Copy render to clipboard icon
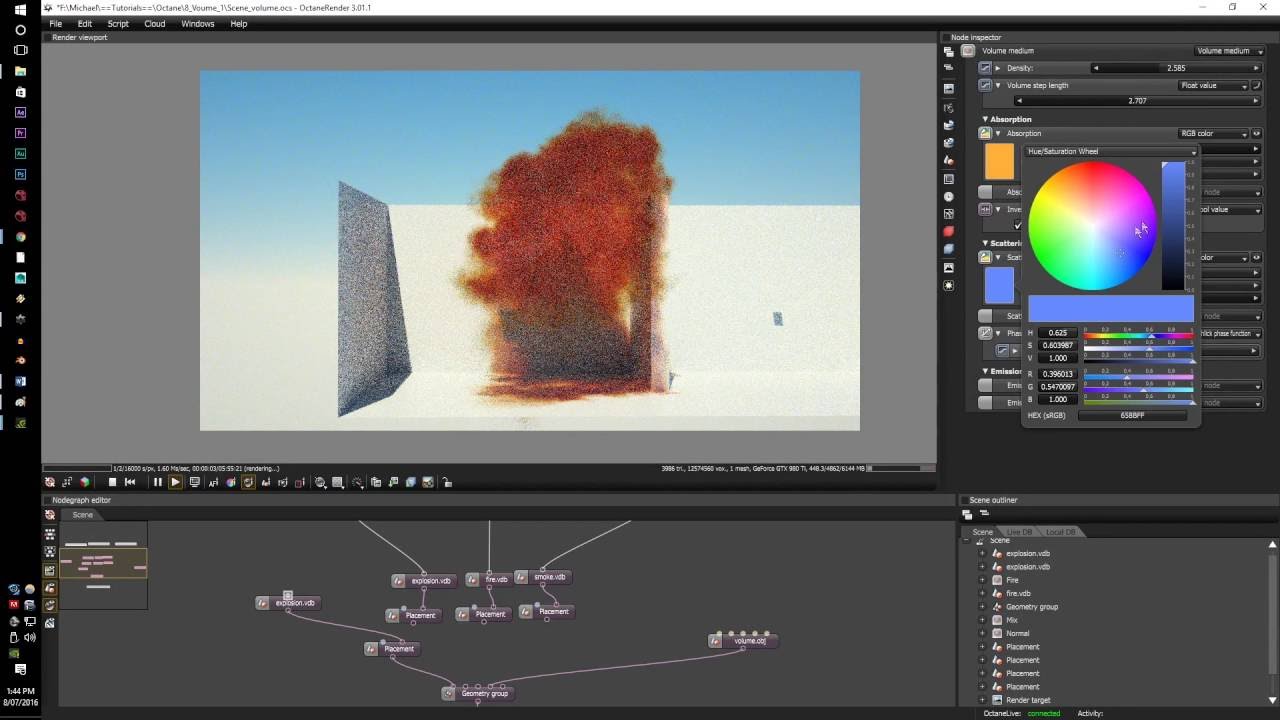The height and width of the screenshot is (720, 1280). coord(376,482)
